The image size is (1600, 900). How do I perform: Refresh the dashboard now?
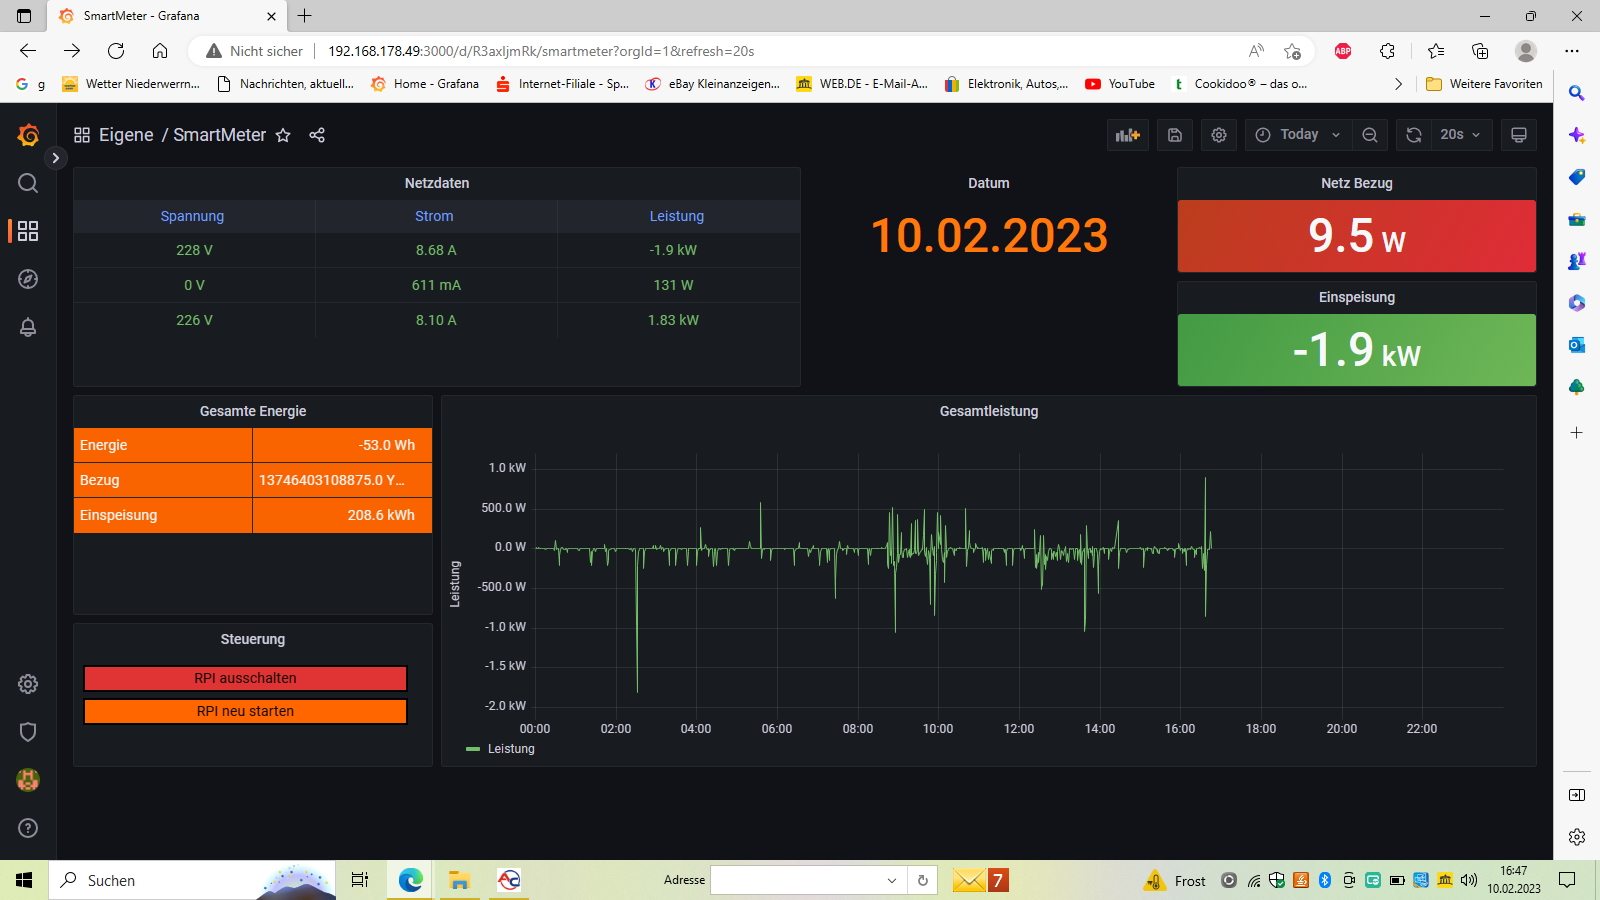tap(1413, 135)
